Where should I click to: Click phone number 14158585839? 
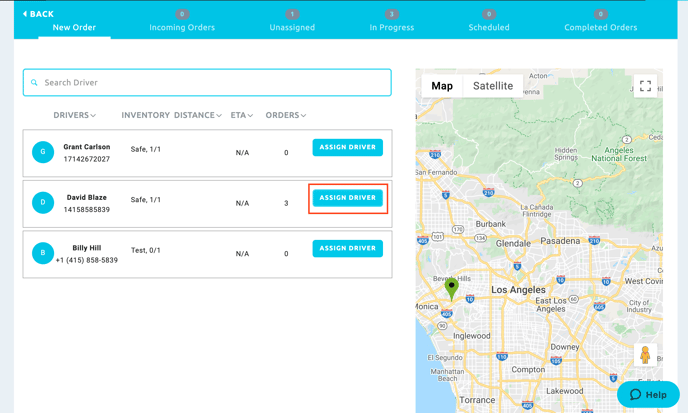87,209
